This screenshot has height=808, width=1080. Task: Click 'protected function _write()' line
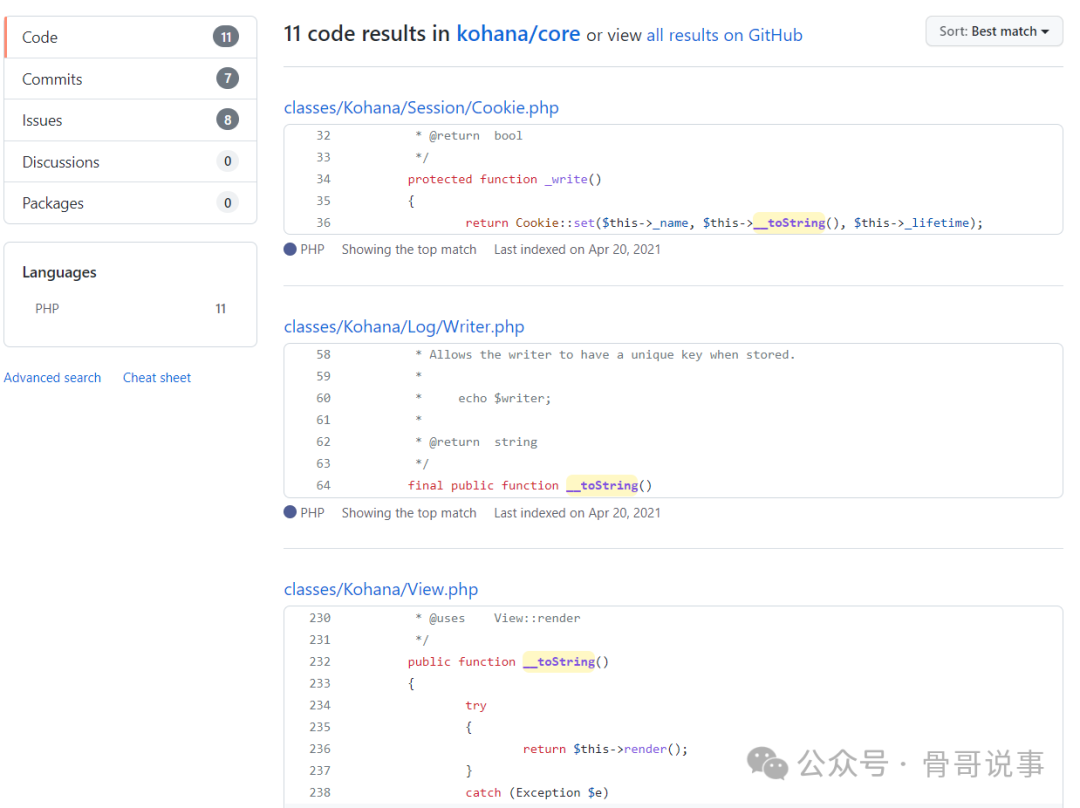(504, 179)
